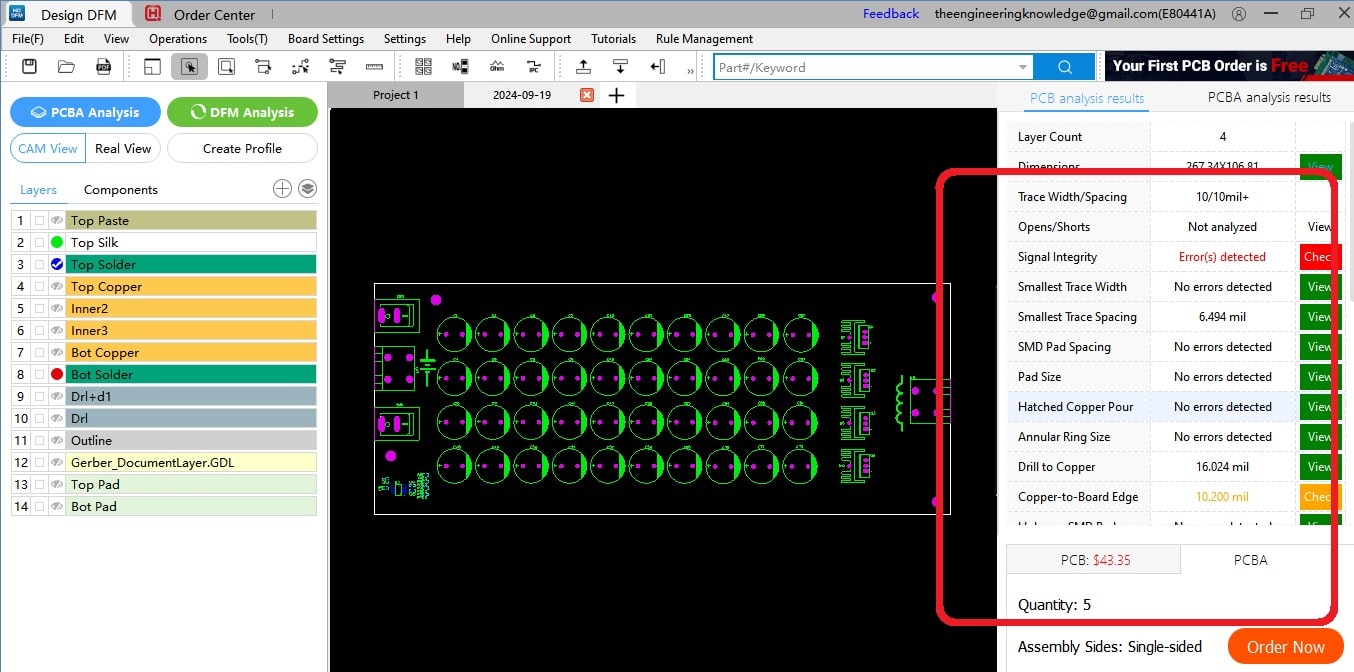Toggle eye visibility of Drl+d1 layer
This screenshot has width=1354, height=672.
click(x=57, y=396)
